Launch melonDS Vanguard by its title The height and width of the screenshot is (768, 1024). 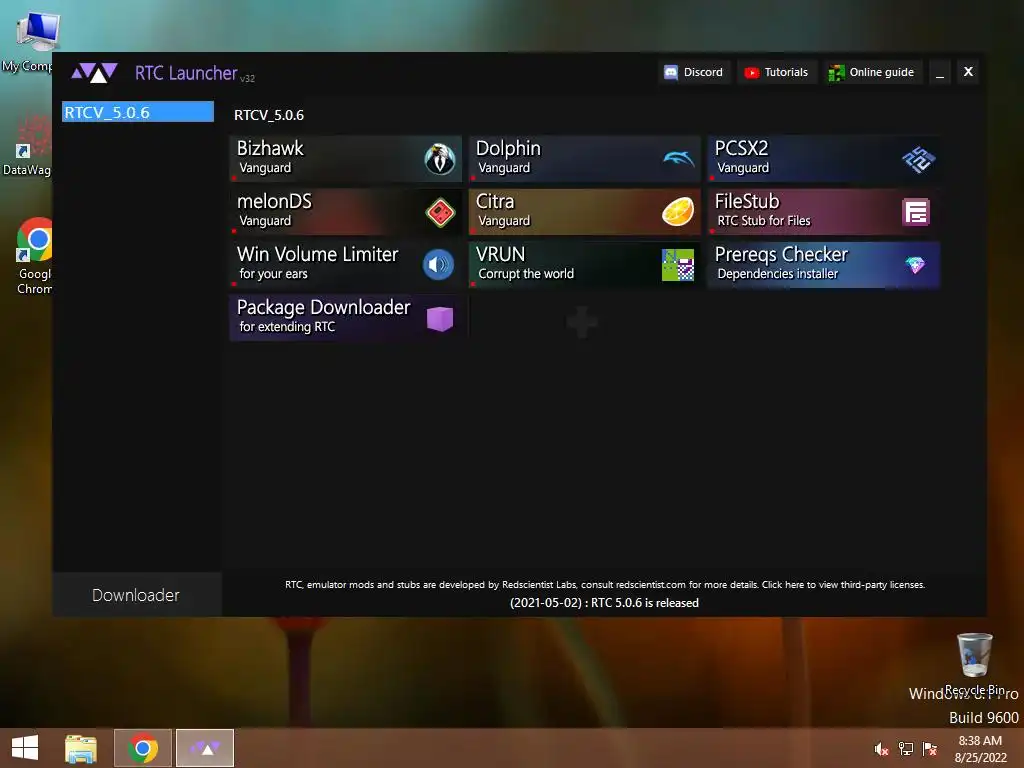(274, 201)
